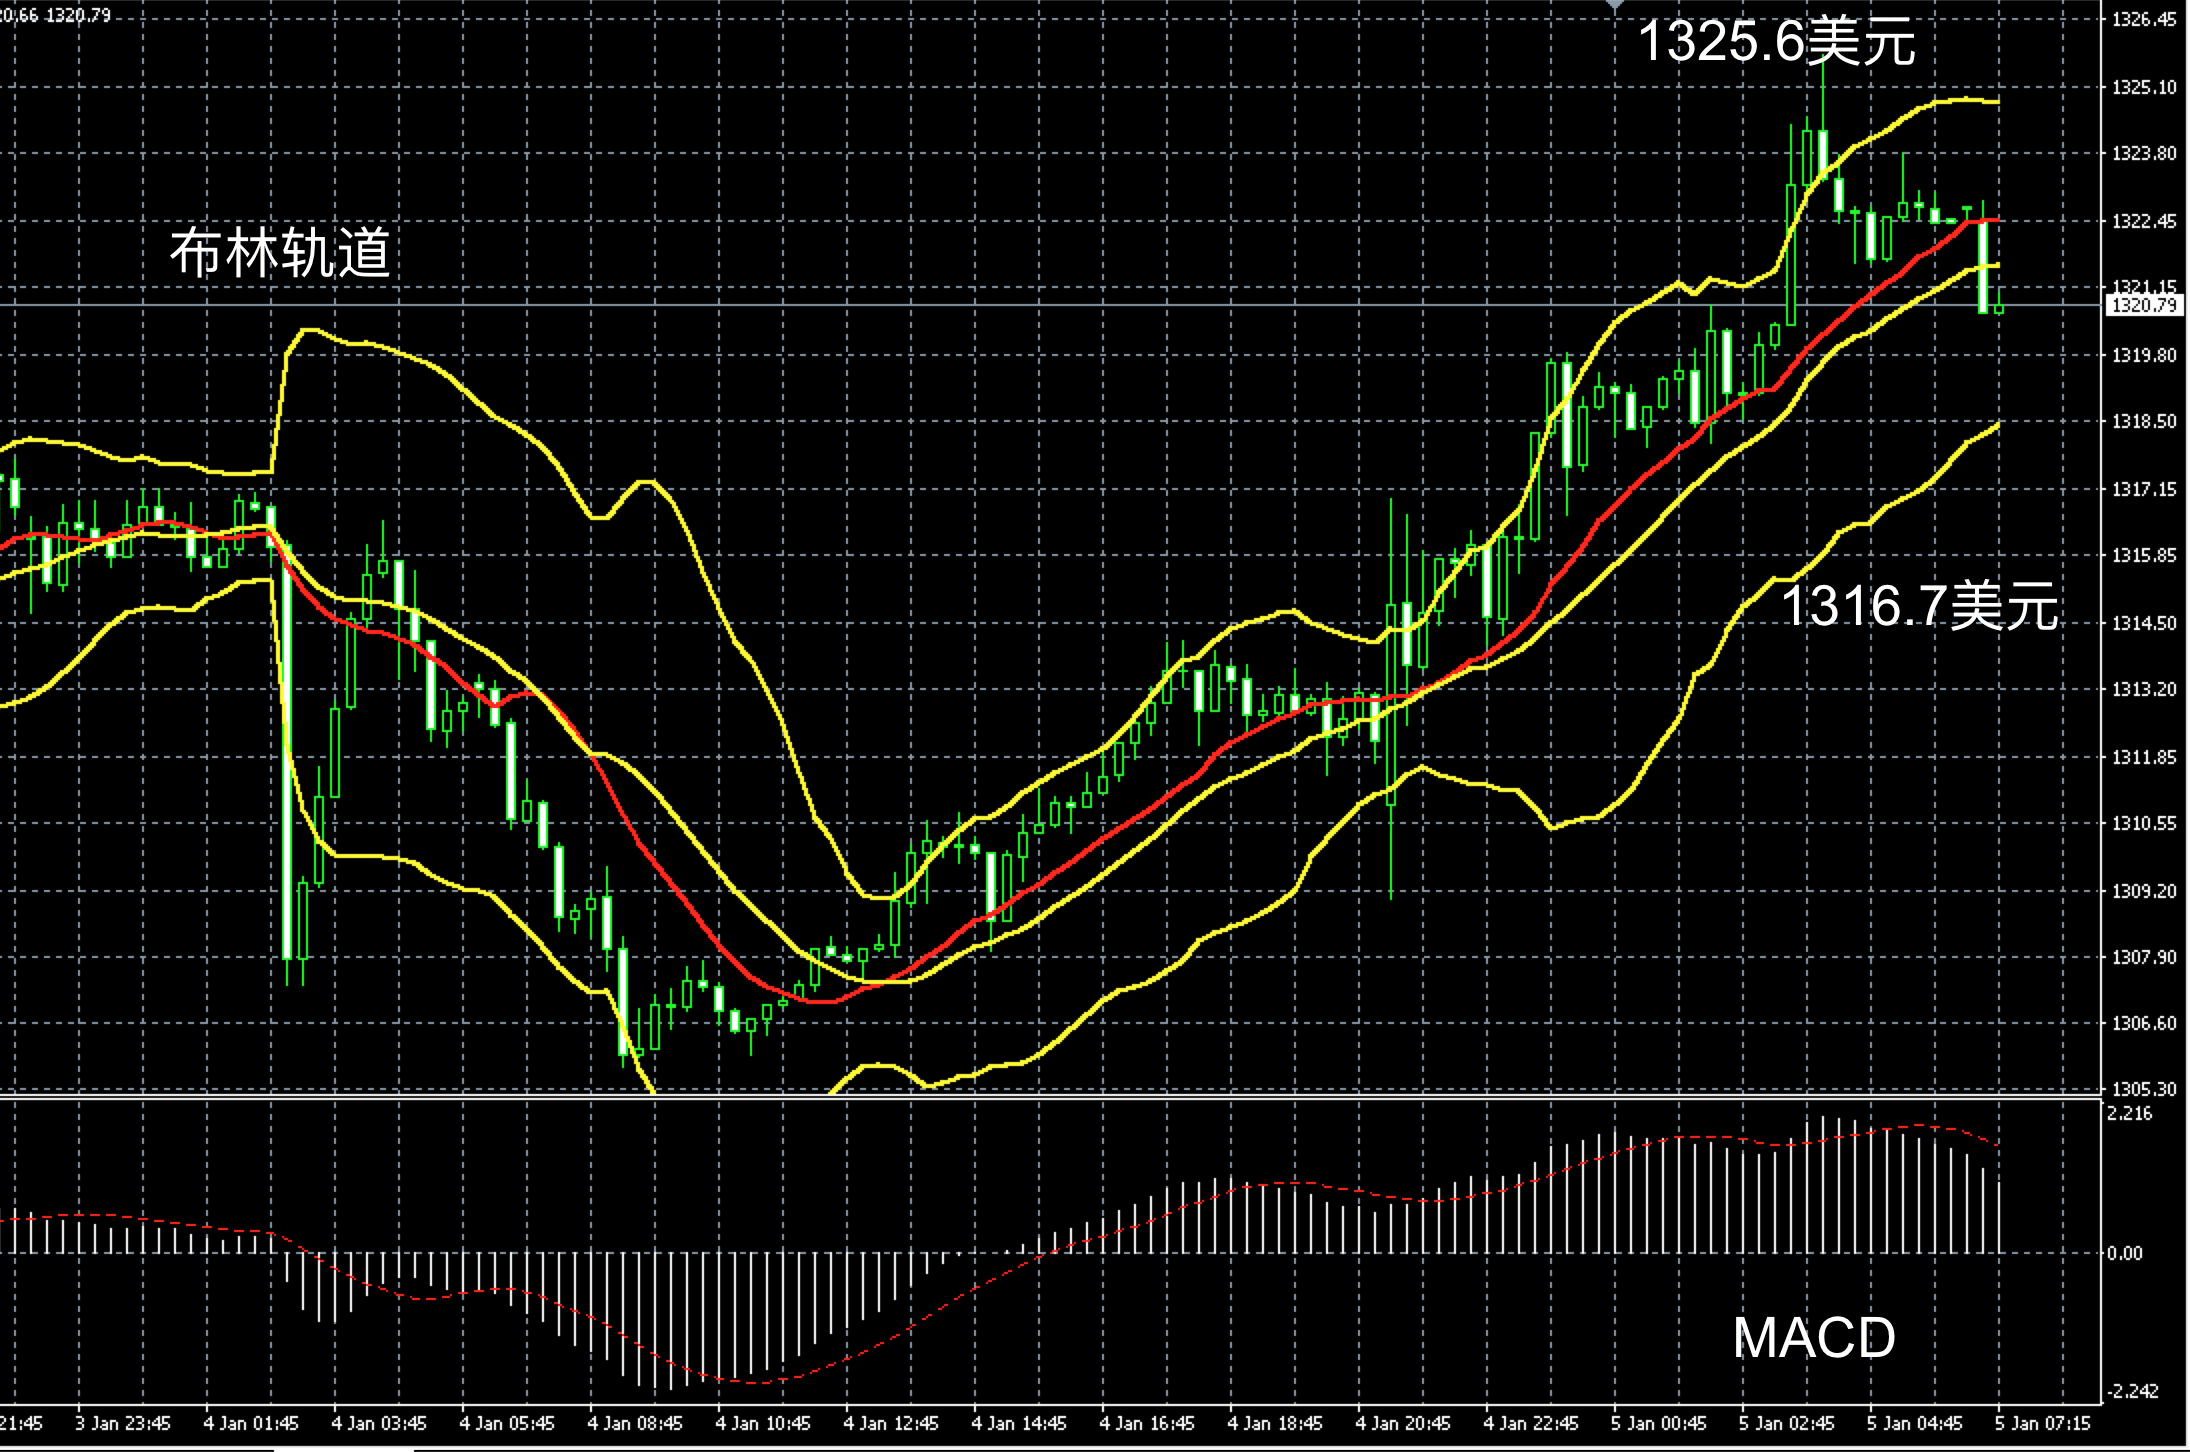Click the 4 Jan 20:45 time axis label
Viewport: 2190px width, 1452px height.
pos(1403,1423)
